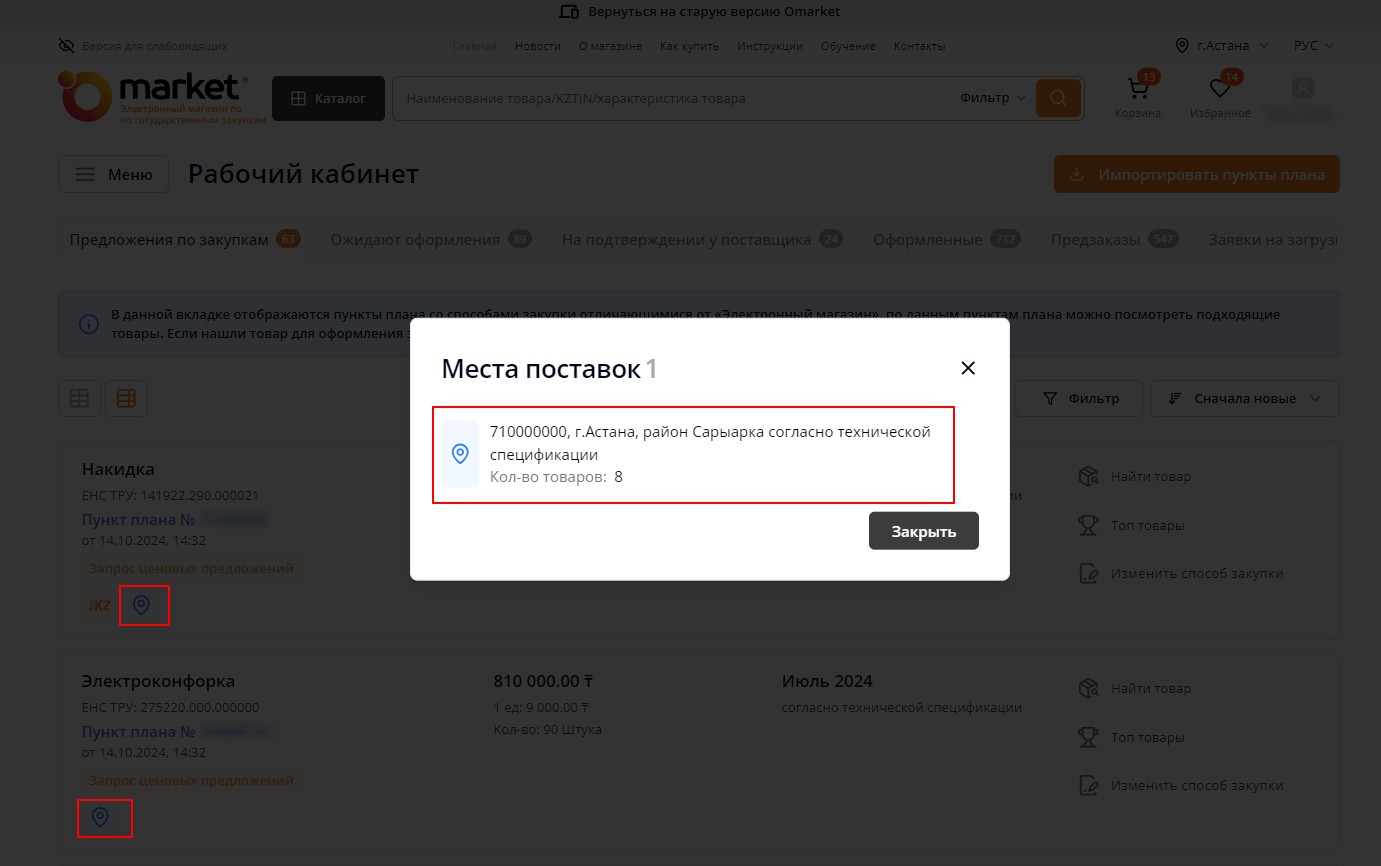Open the Фильтр dropdown in search bar
1381x866 pixels.
pos(992,98)
